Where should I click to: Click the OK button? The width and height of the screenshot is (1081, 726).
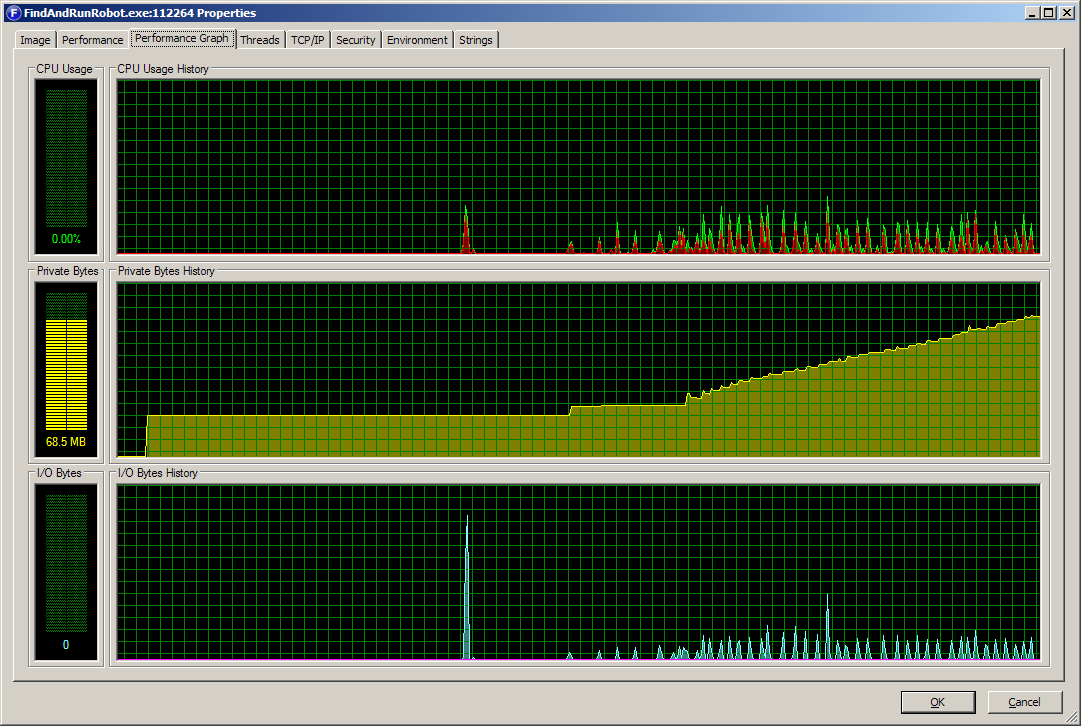coord(937,701)
